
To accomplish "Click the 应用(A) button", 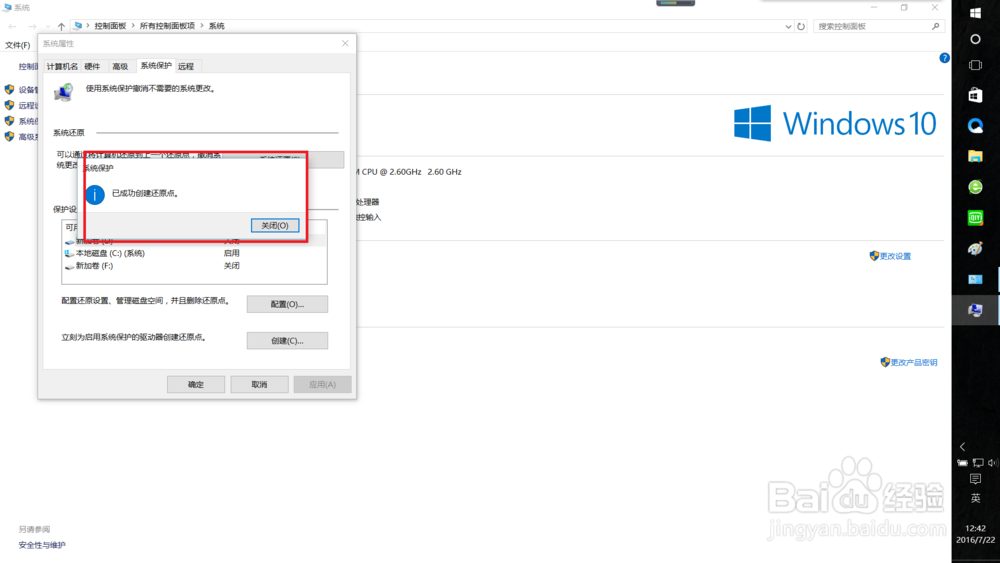I will (x=322, y=384).
